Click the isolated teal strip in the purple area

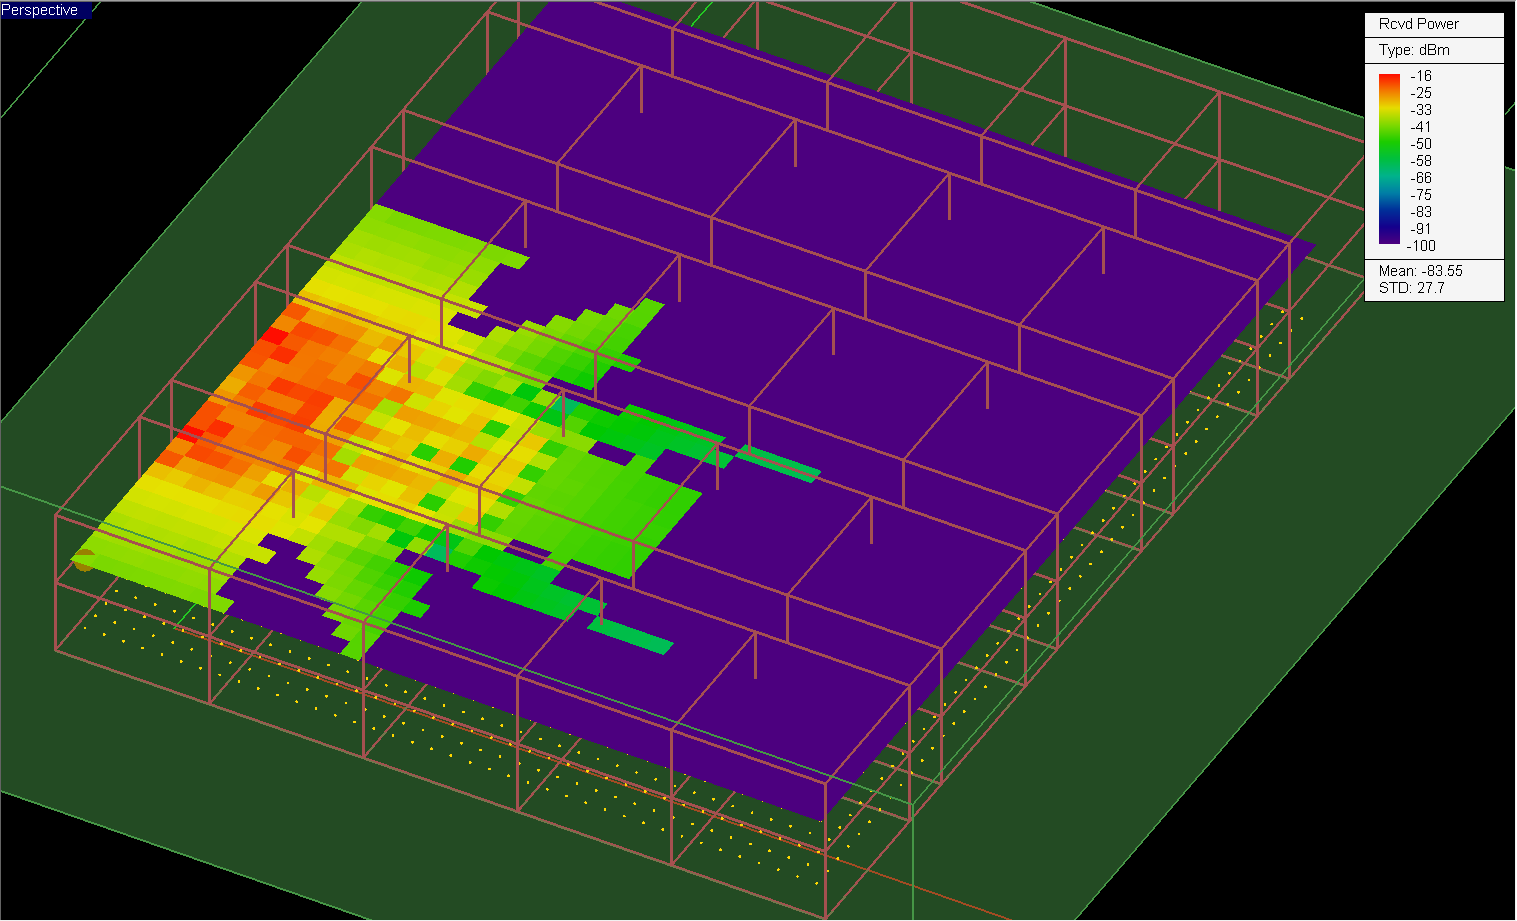[630, 635]
